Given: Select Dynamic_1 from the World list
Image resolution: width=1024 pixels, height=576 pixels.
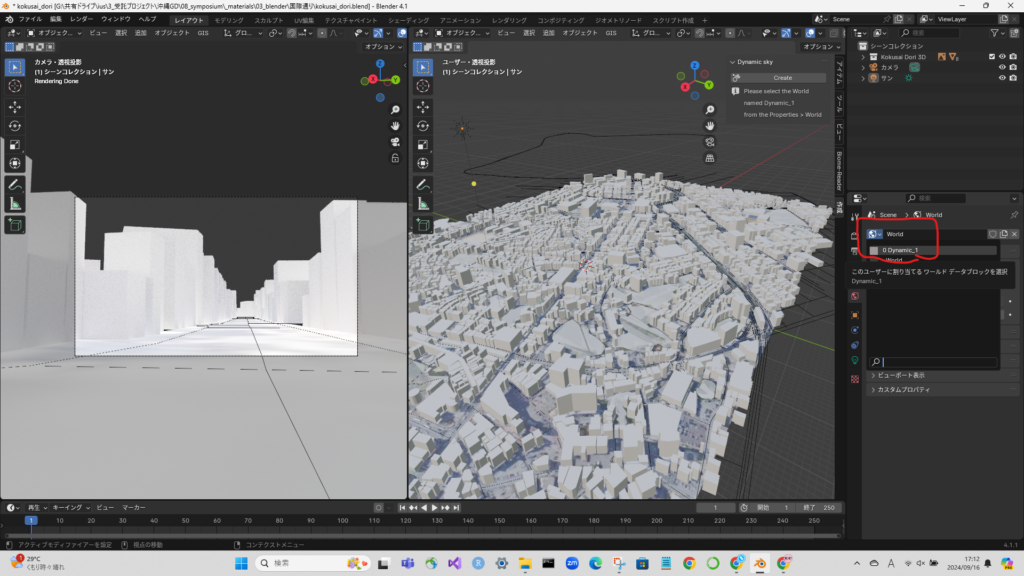Looking at the screenshot, I should [900, 250].
